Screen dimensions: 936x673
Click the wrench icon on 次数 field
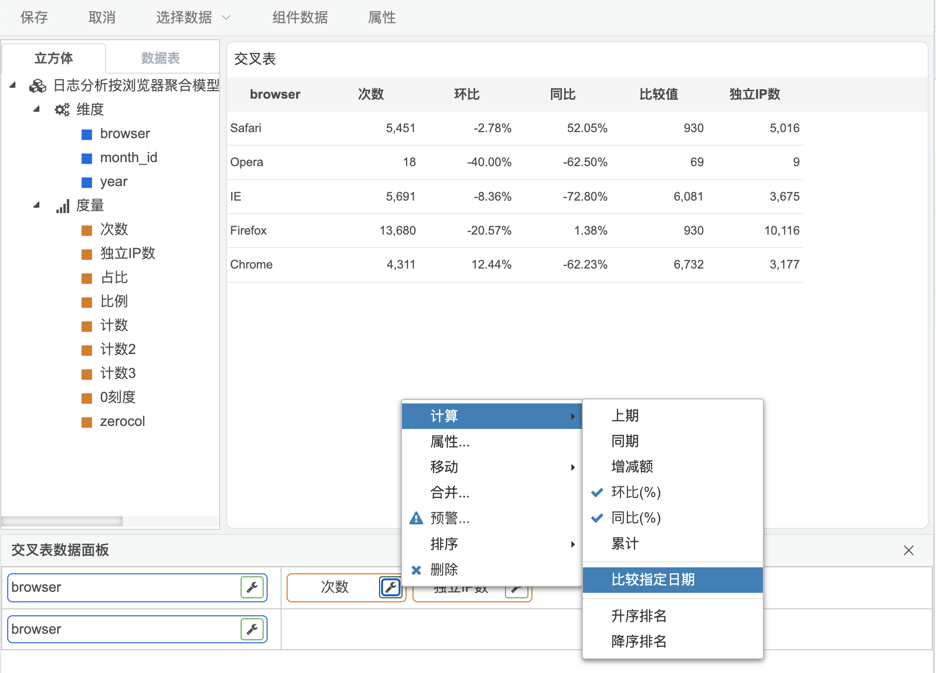(390, 588)
